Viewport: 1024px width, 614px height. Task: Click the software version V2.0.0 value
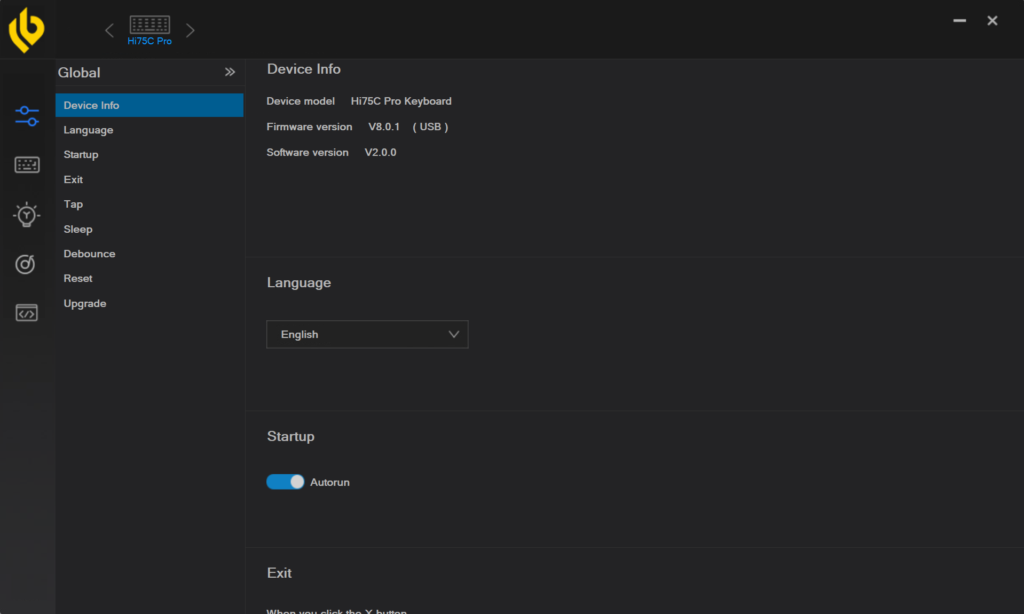[381, 152]
